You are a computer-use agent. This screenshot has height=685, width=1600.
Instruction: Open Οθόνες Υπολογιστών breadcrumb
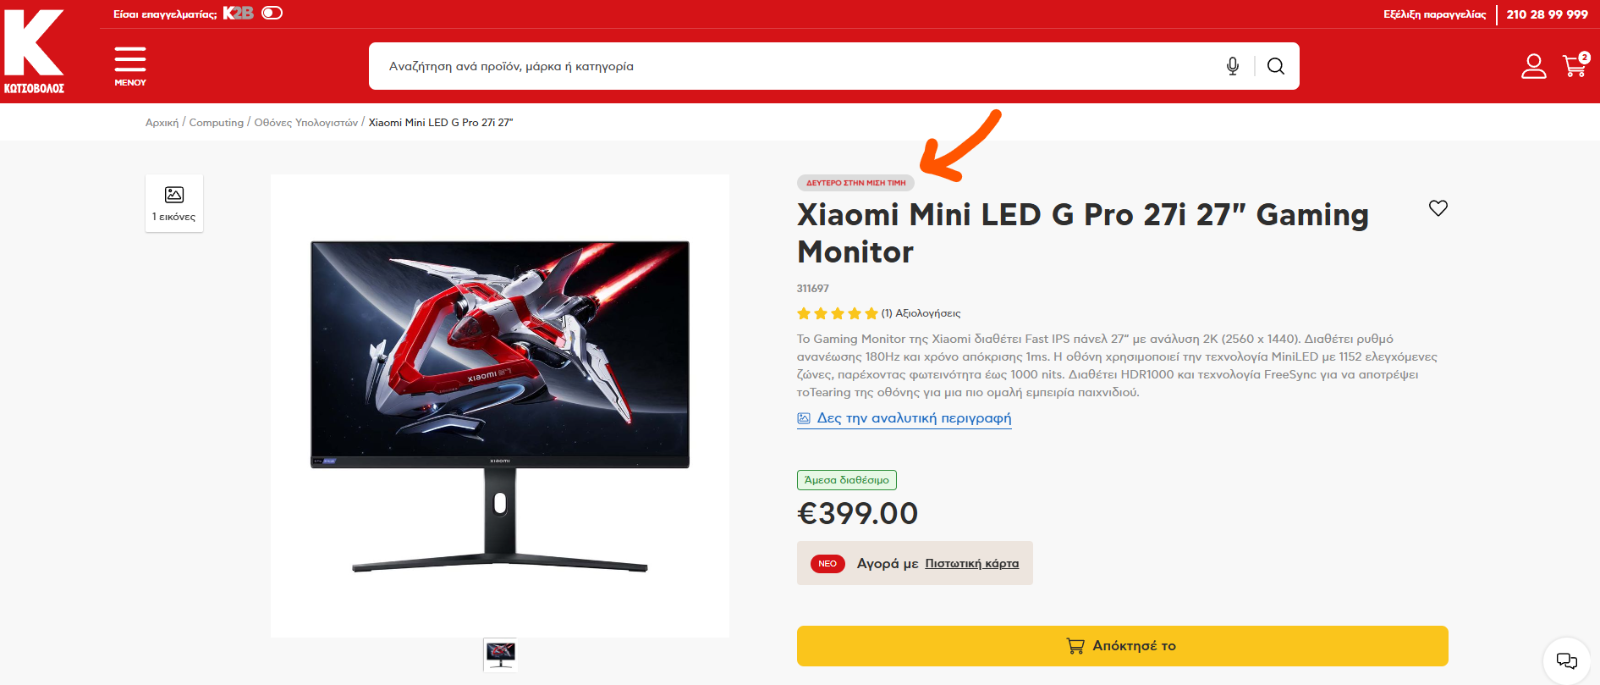(306, 122)
